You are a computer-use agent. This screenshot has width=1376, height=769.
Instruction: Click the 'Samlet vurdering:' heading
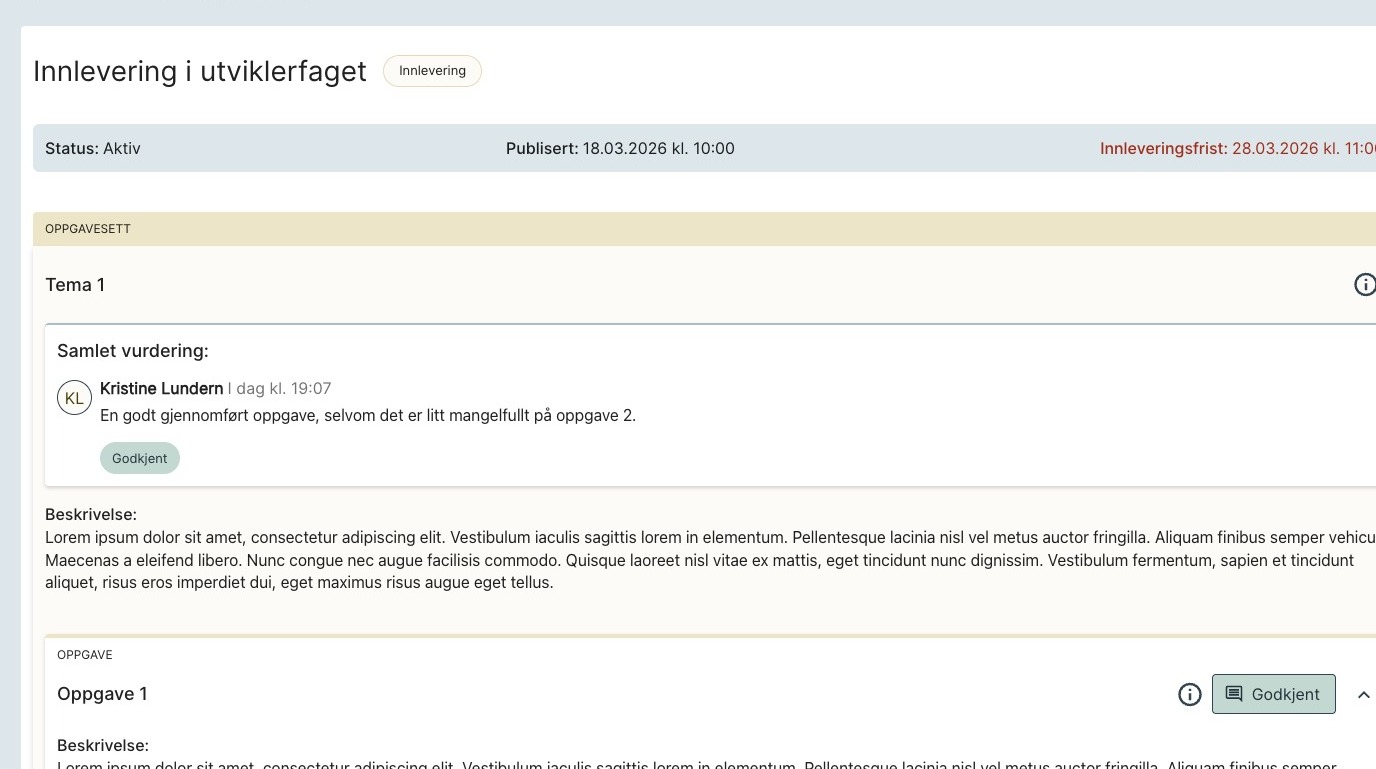pyautogui.click(x=132, y=351)
